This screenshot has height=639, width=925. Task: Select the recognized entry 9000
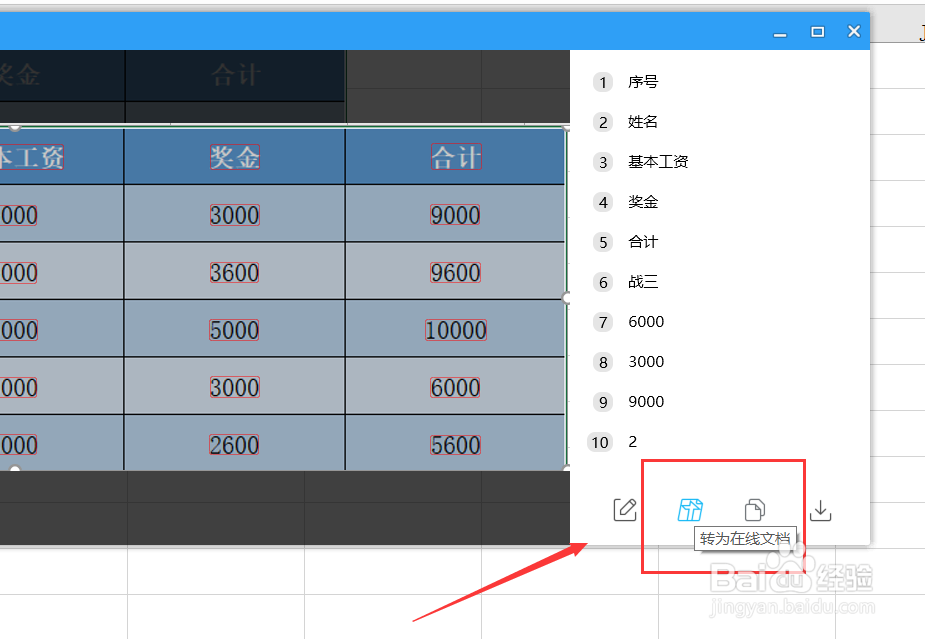tap(645, 401)
